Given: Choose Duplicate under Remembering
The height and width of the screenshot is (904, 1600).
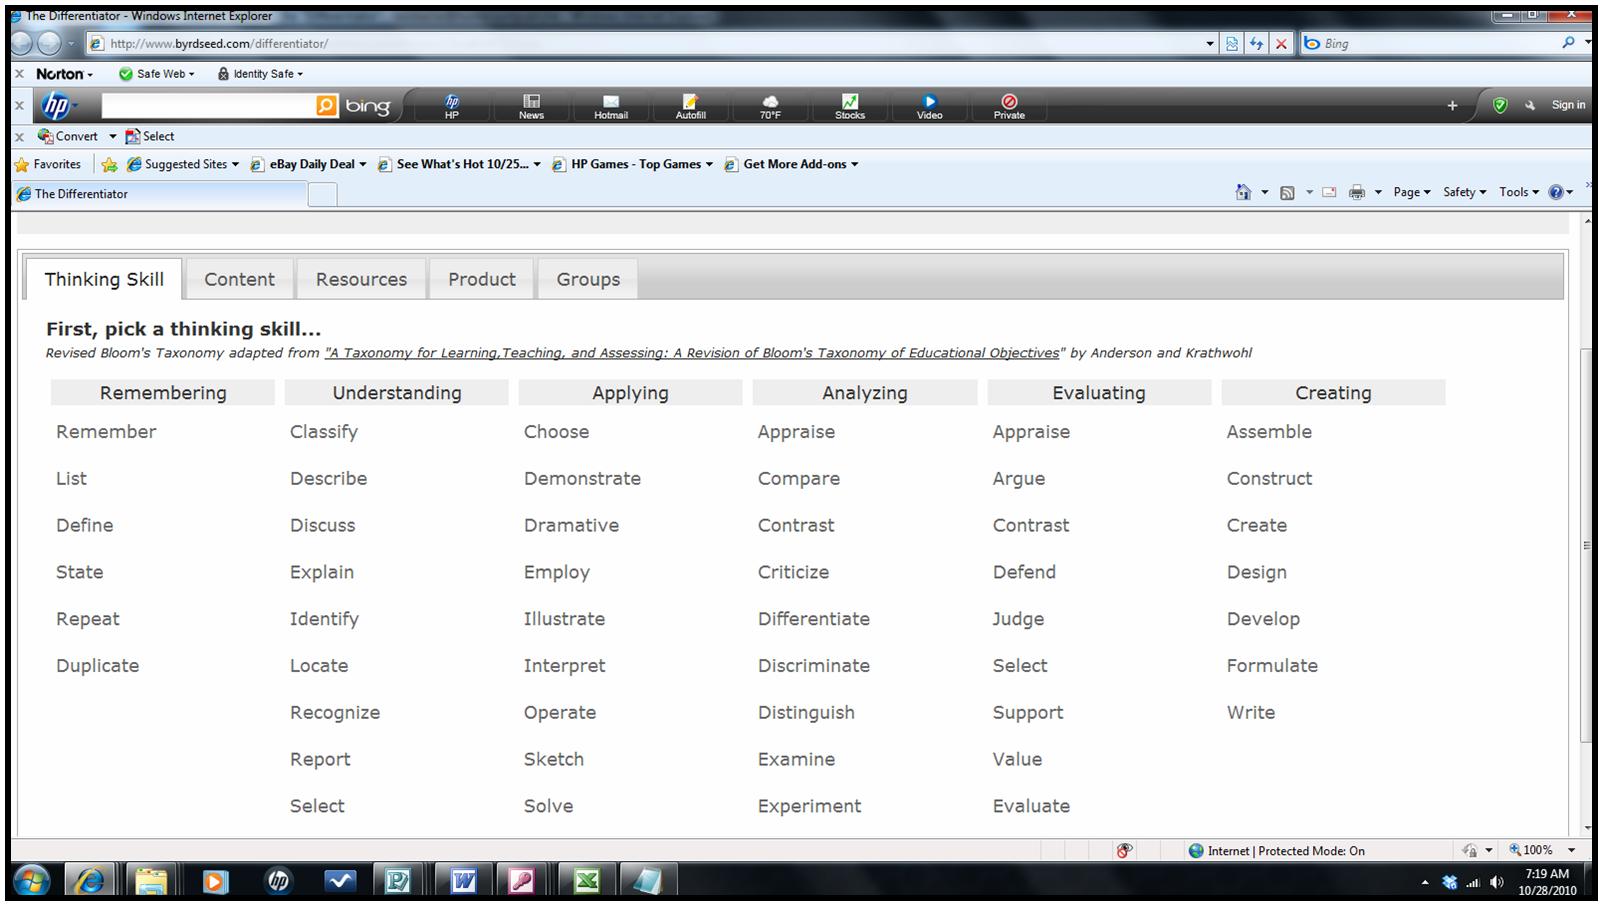Looking at the screenshot, I should 97,666.
